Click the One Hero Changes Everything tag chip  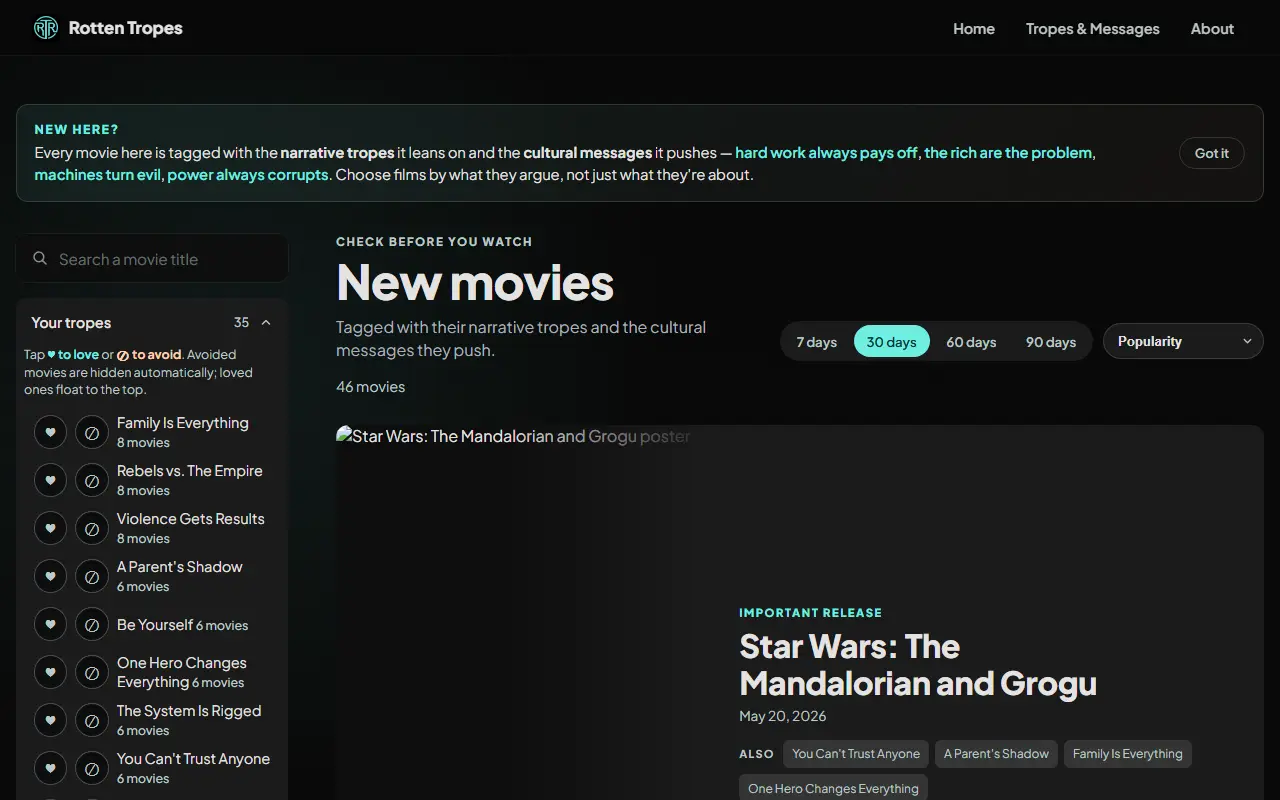[x=833, y=788]
